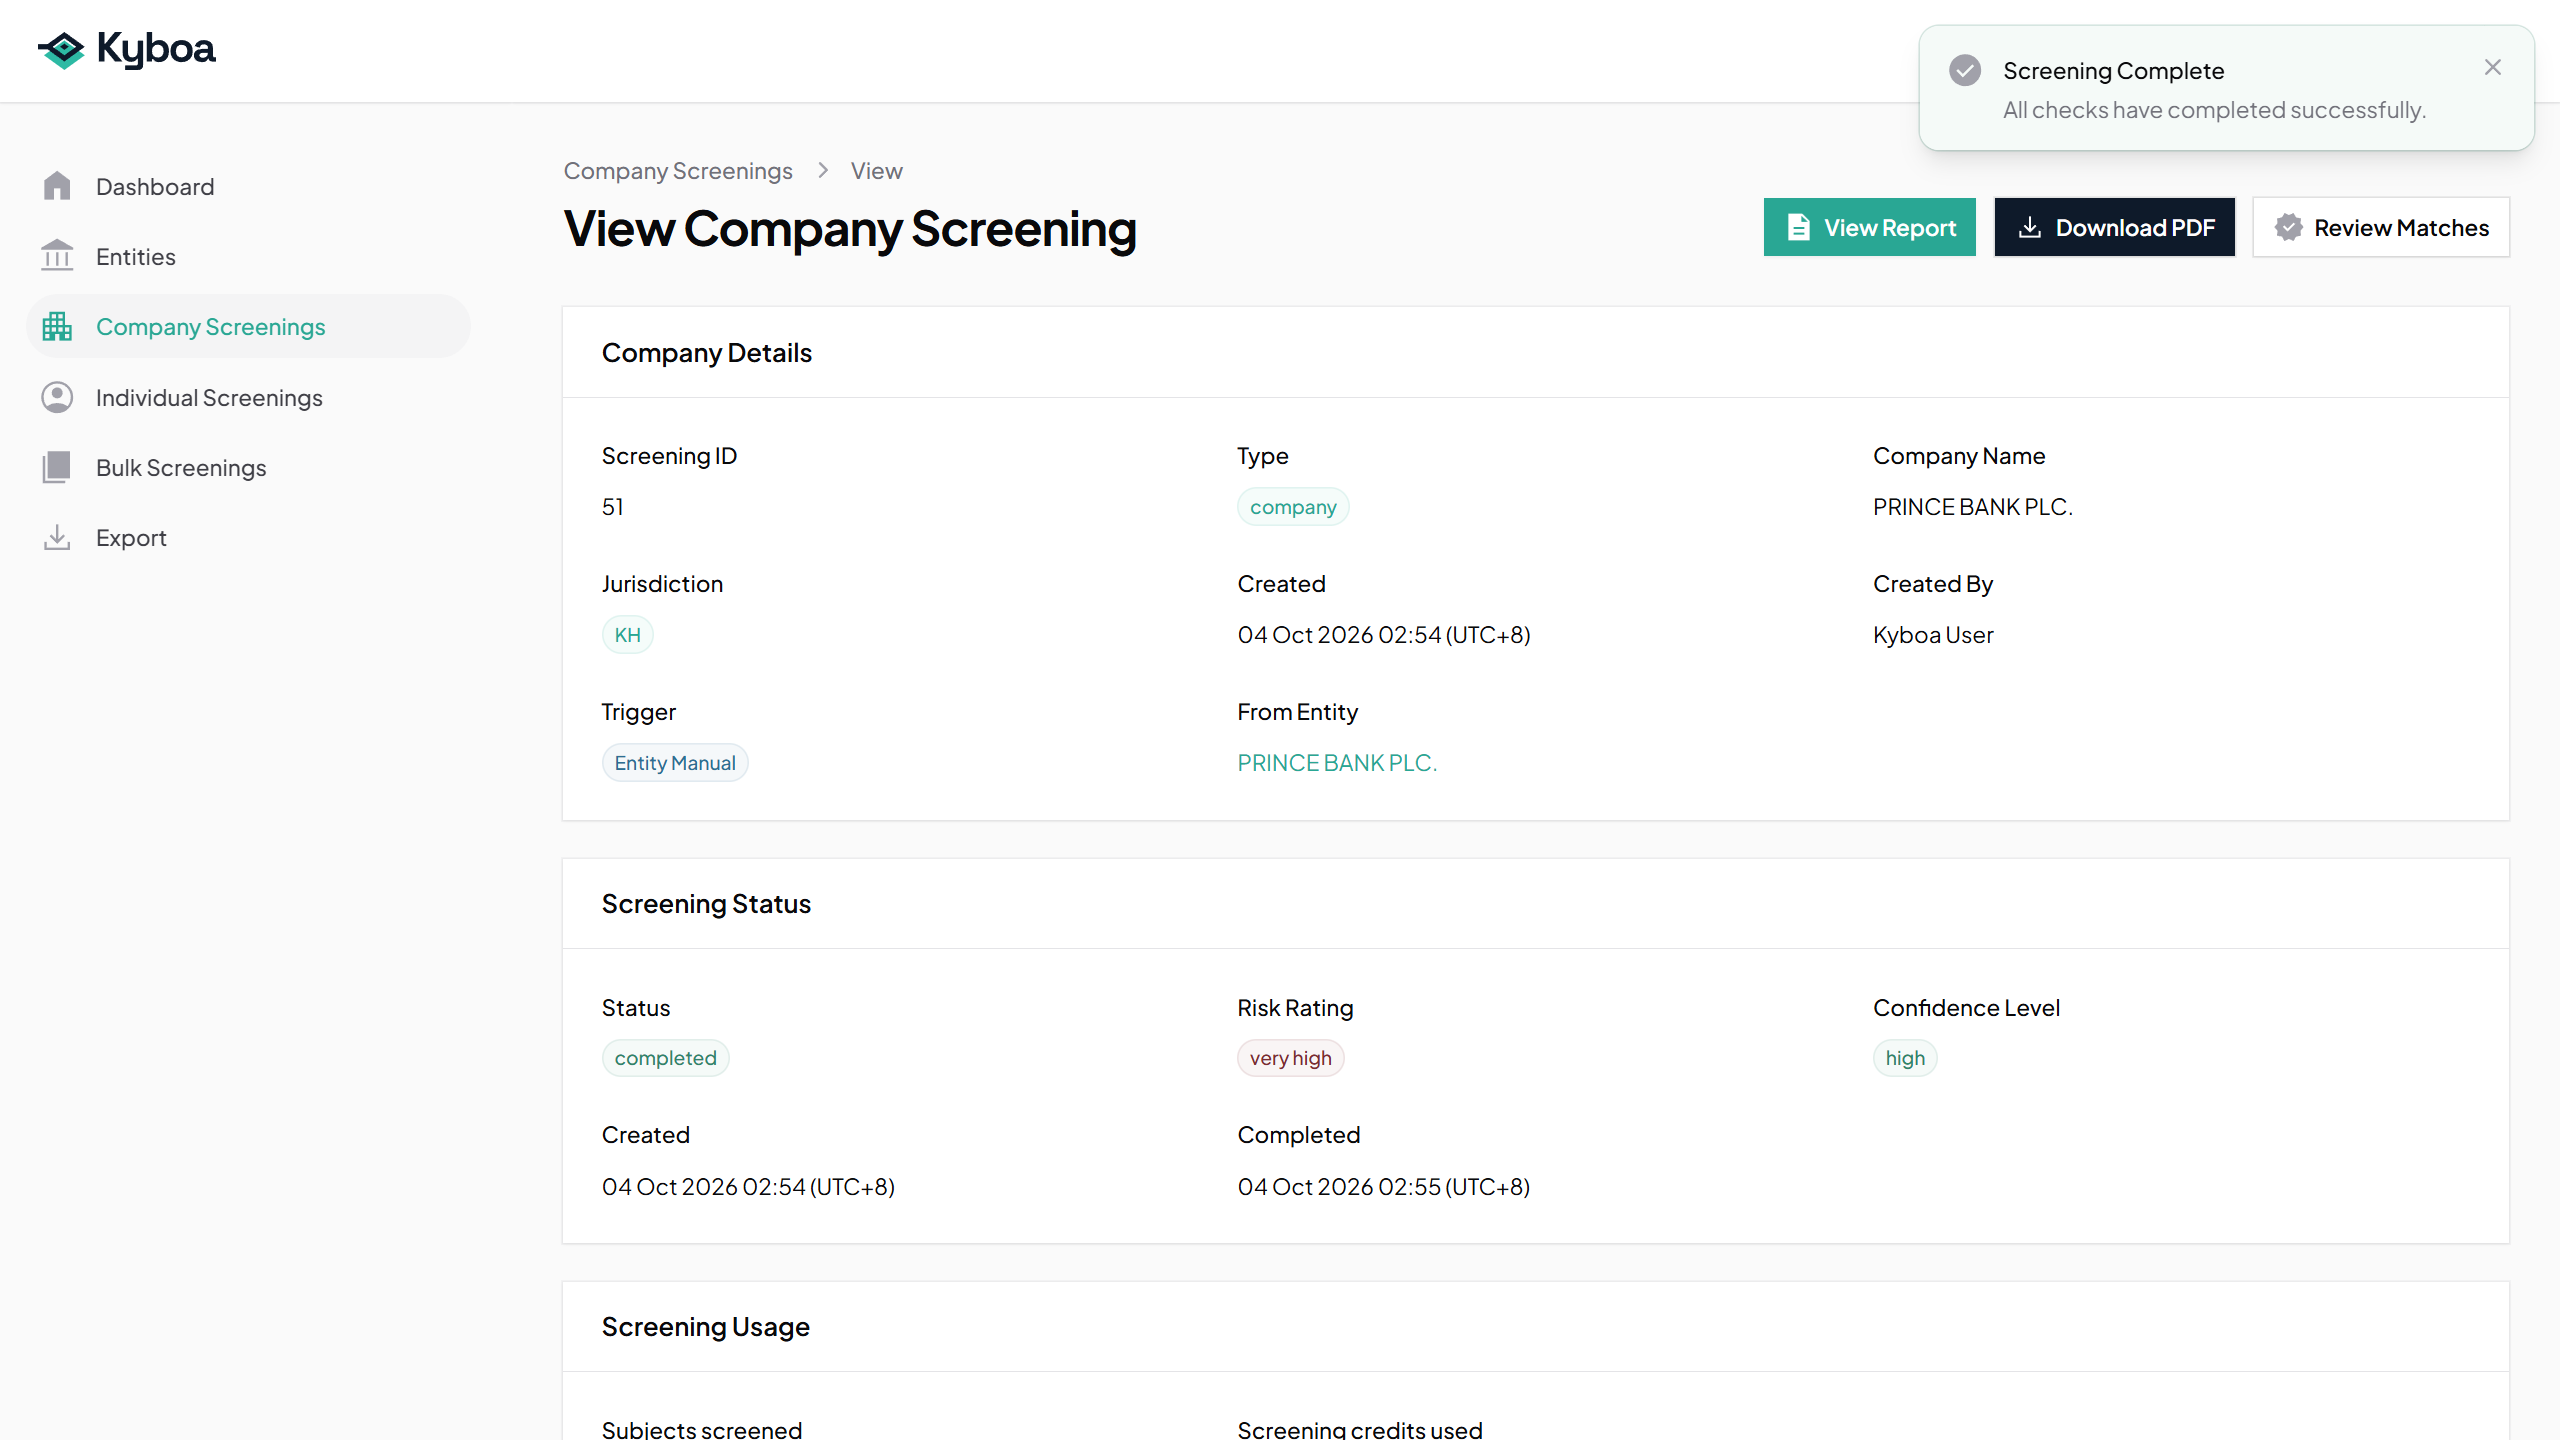Click Company Details created date 04 Oct 2026 02:54
Screen dimensions: 2560x1440
coord(1384,635)
